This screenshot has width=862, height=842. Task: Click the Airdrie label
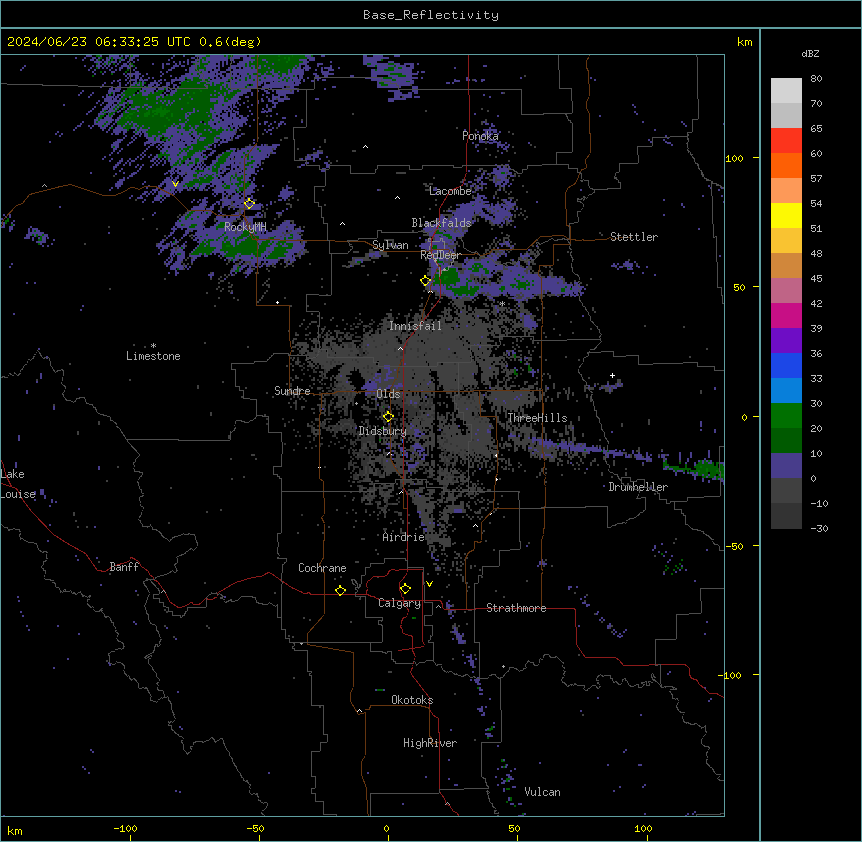click(404, 537)
